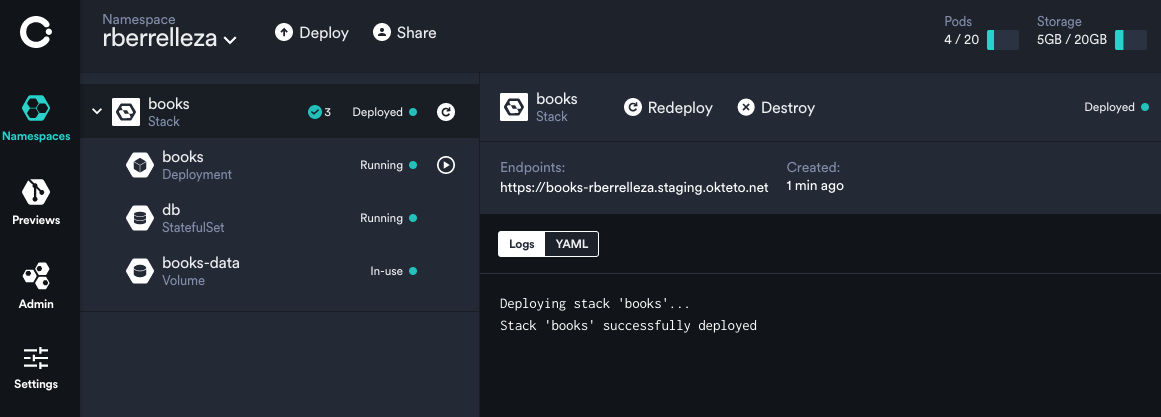
Task: Collapse the books stack tree
Action: (x=97, y=111)
